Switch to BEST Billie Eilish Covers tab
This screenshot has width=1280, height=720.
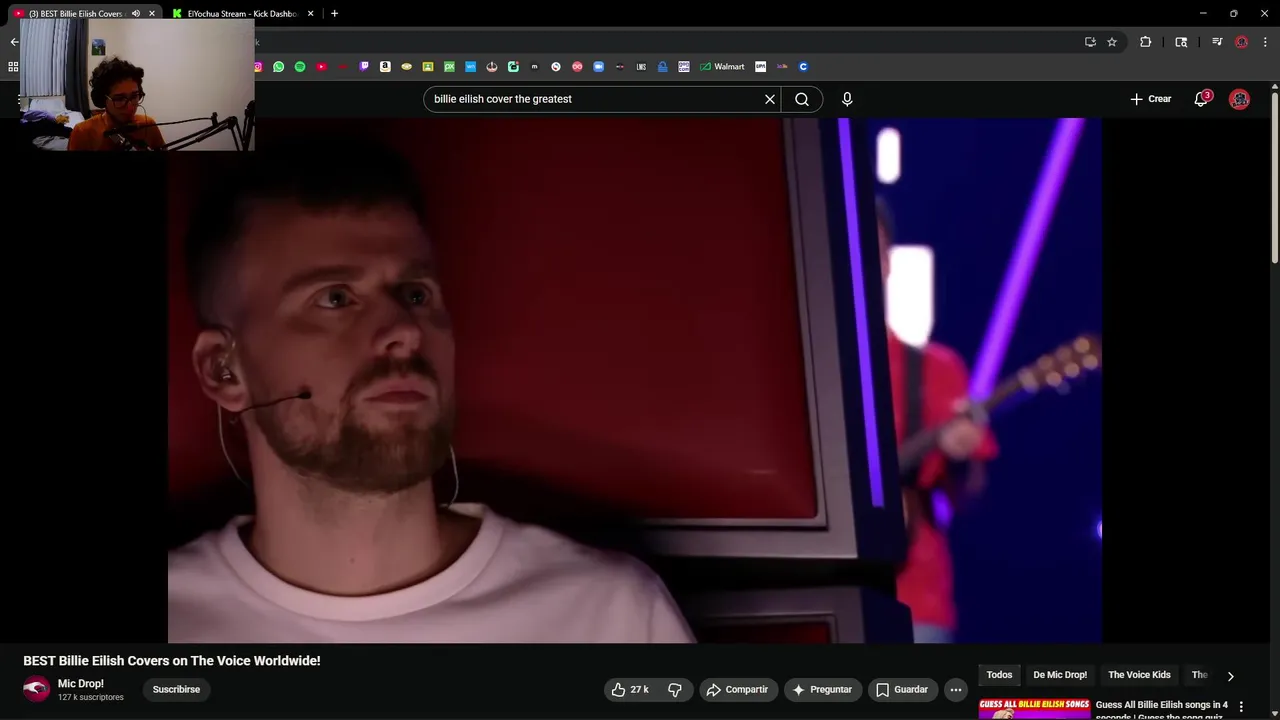coord(75,14)
